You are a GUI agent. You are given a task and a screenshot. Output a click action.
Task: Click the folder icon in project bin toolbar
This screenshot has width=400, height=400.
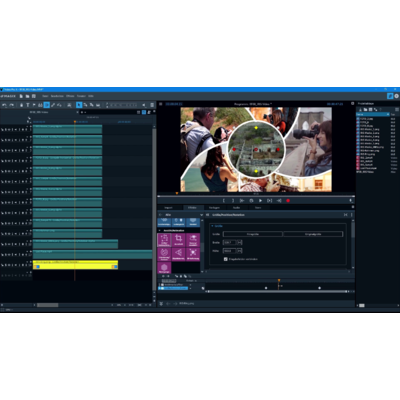click(365, 109)
